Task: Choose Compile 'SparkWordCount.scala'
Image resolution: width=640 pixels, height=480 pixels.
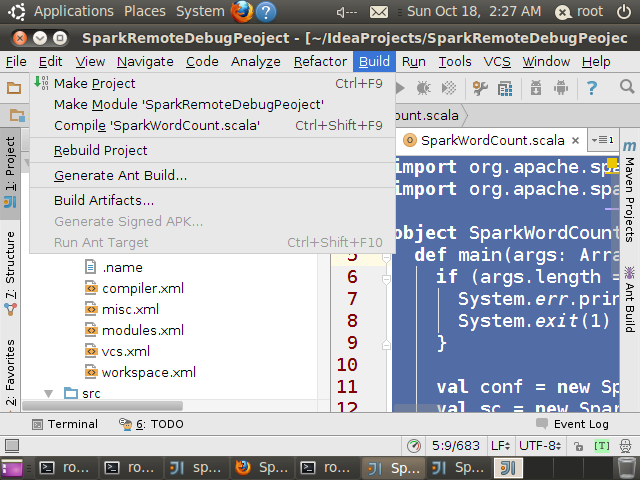Action: (212, 126)
